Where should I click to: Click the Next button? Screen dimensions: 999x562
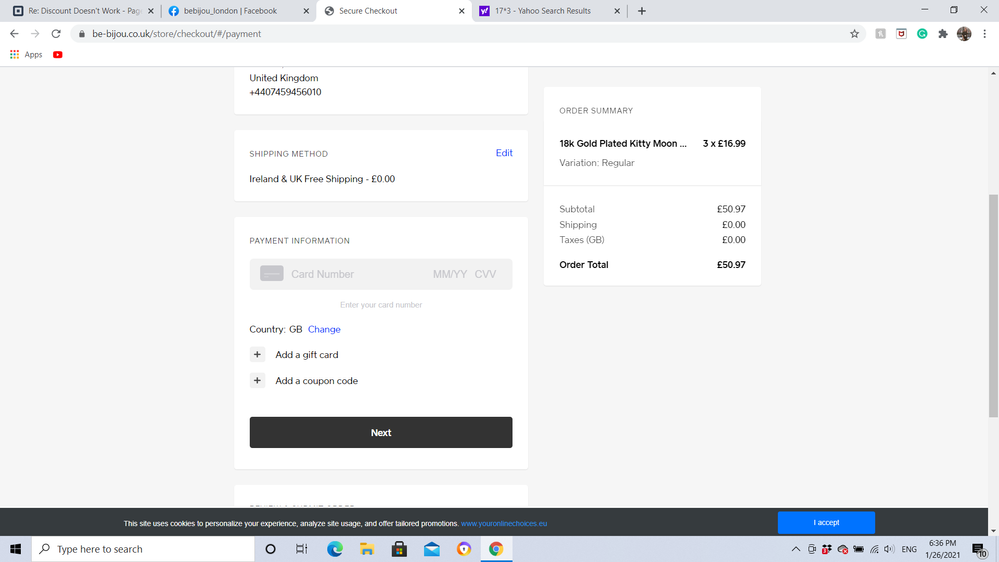(x=380, y=433)
